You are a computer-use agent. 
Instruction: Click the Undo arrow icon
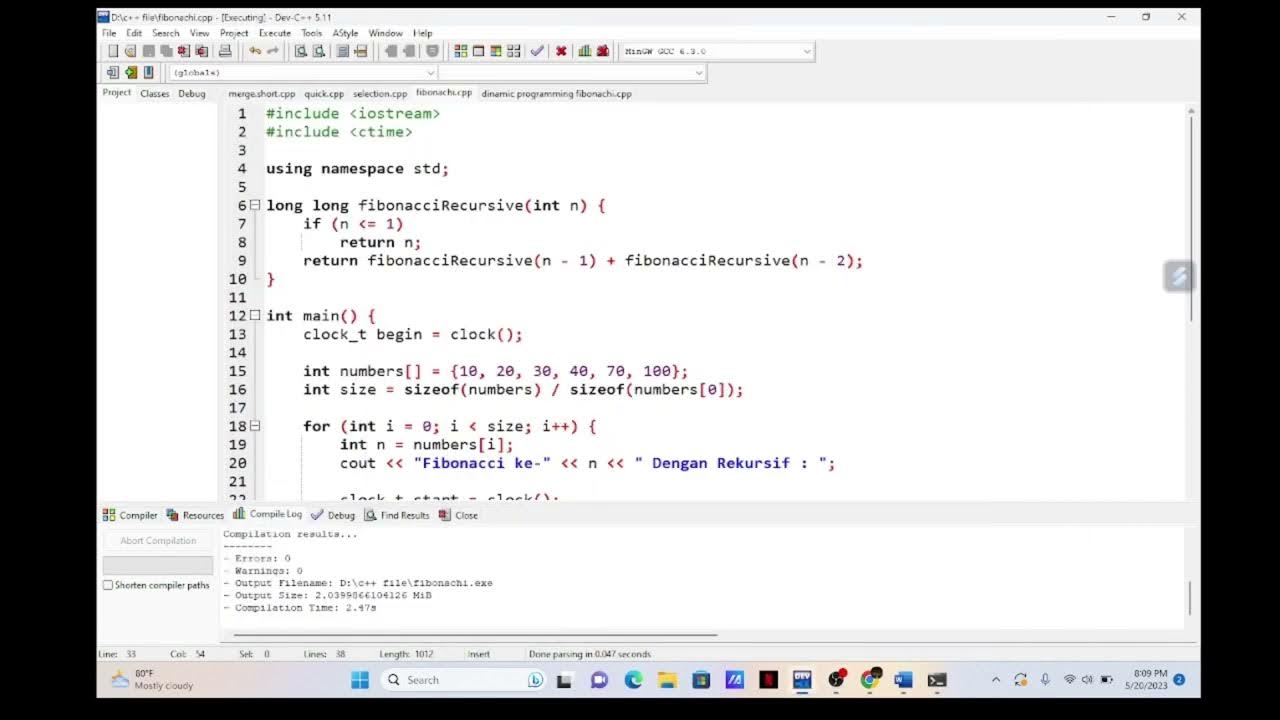(x=255, y=51)
